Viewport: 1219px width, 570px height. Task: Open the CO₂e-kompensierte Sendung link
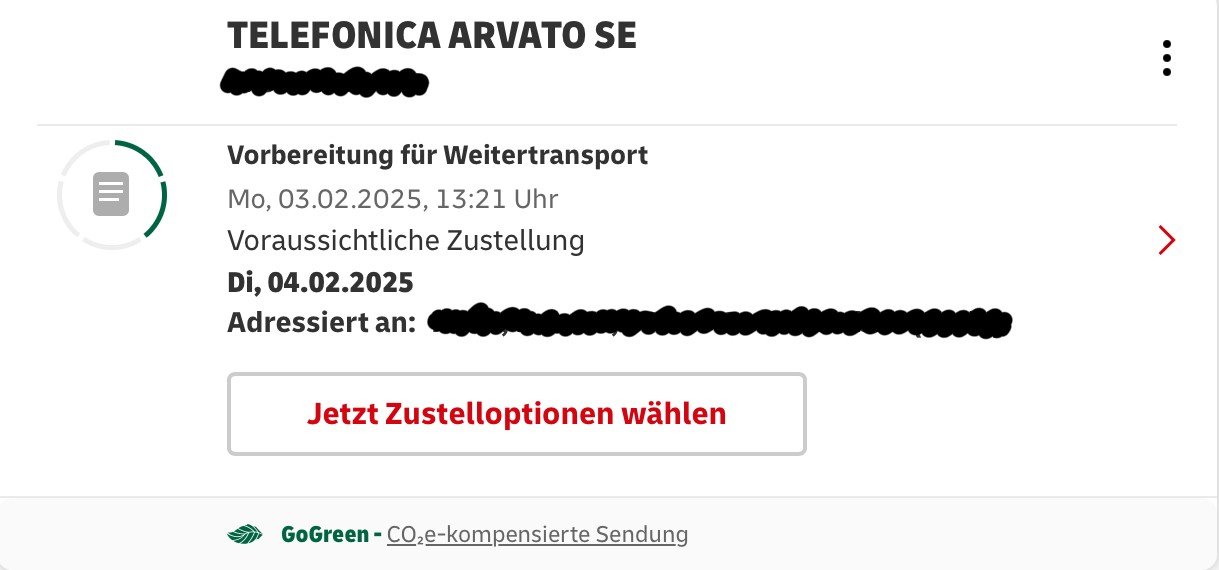[x=537, y=535]
